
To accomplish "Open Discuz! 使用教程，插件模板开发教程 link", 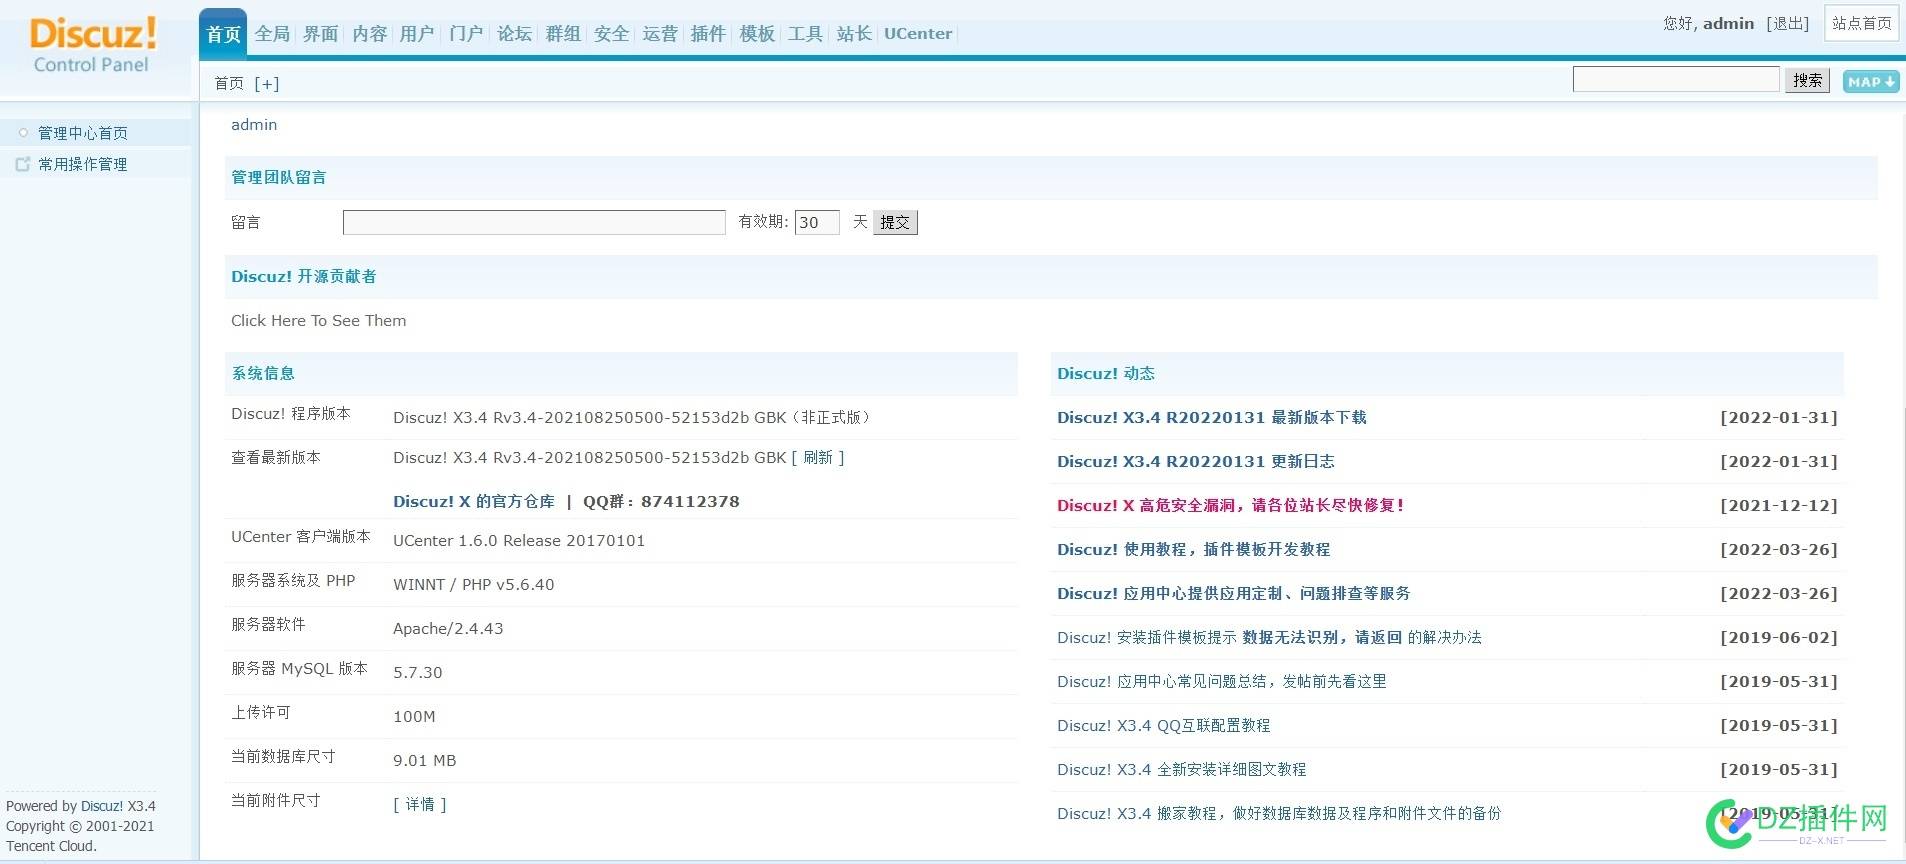I will tap(1194, 550).
